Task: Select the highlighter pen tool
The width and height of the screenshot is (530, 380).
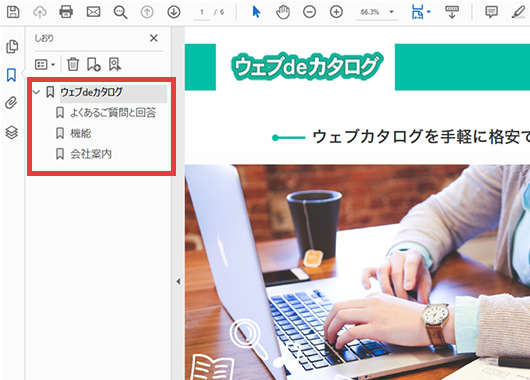Action: point(518,12)
